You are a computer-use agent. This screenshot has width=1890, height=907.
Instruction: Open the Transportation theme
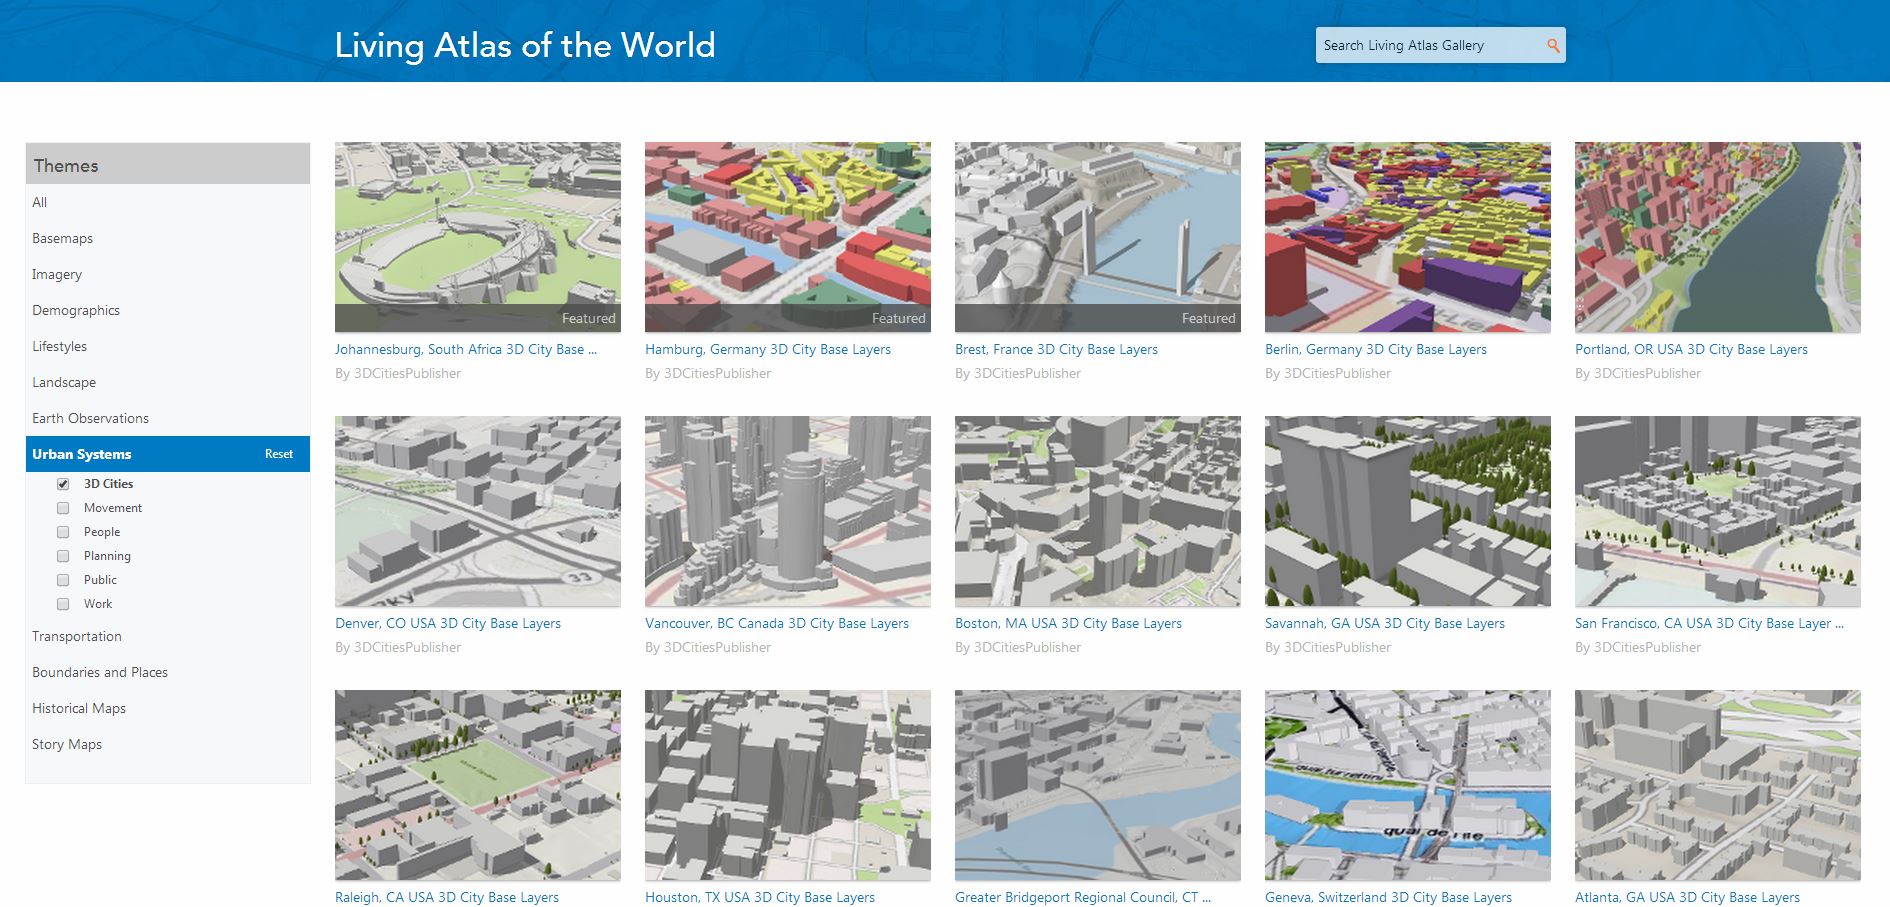pos(168,636)
